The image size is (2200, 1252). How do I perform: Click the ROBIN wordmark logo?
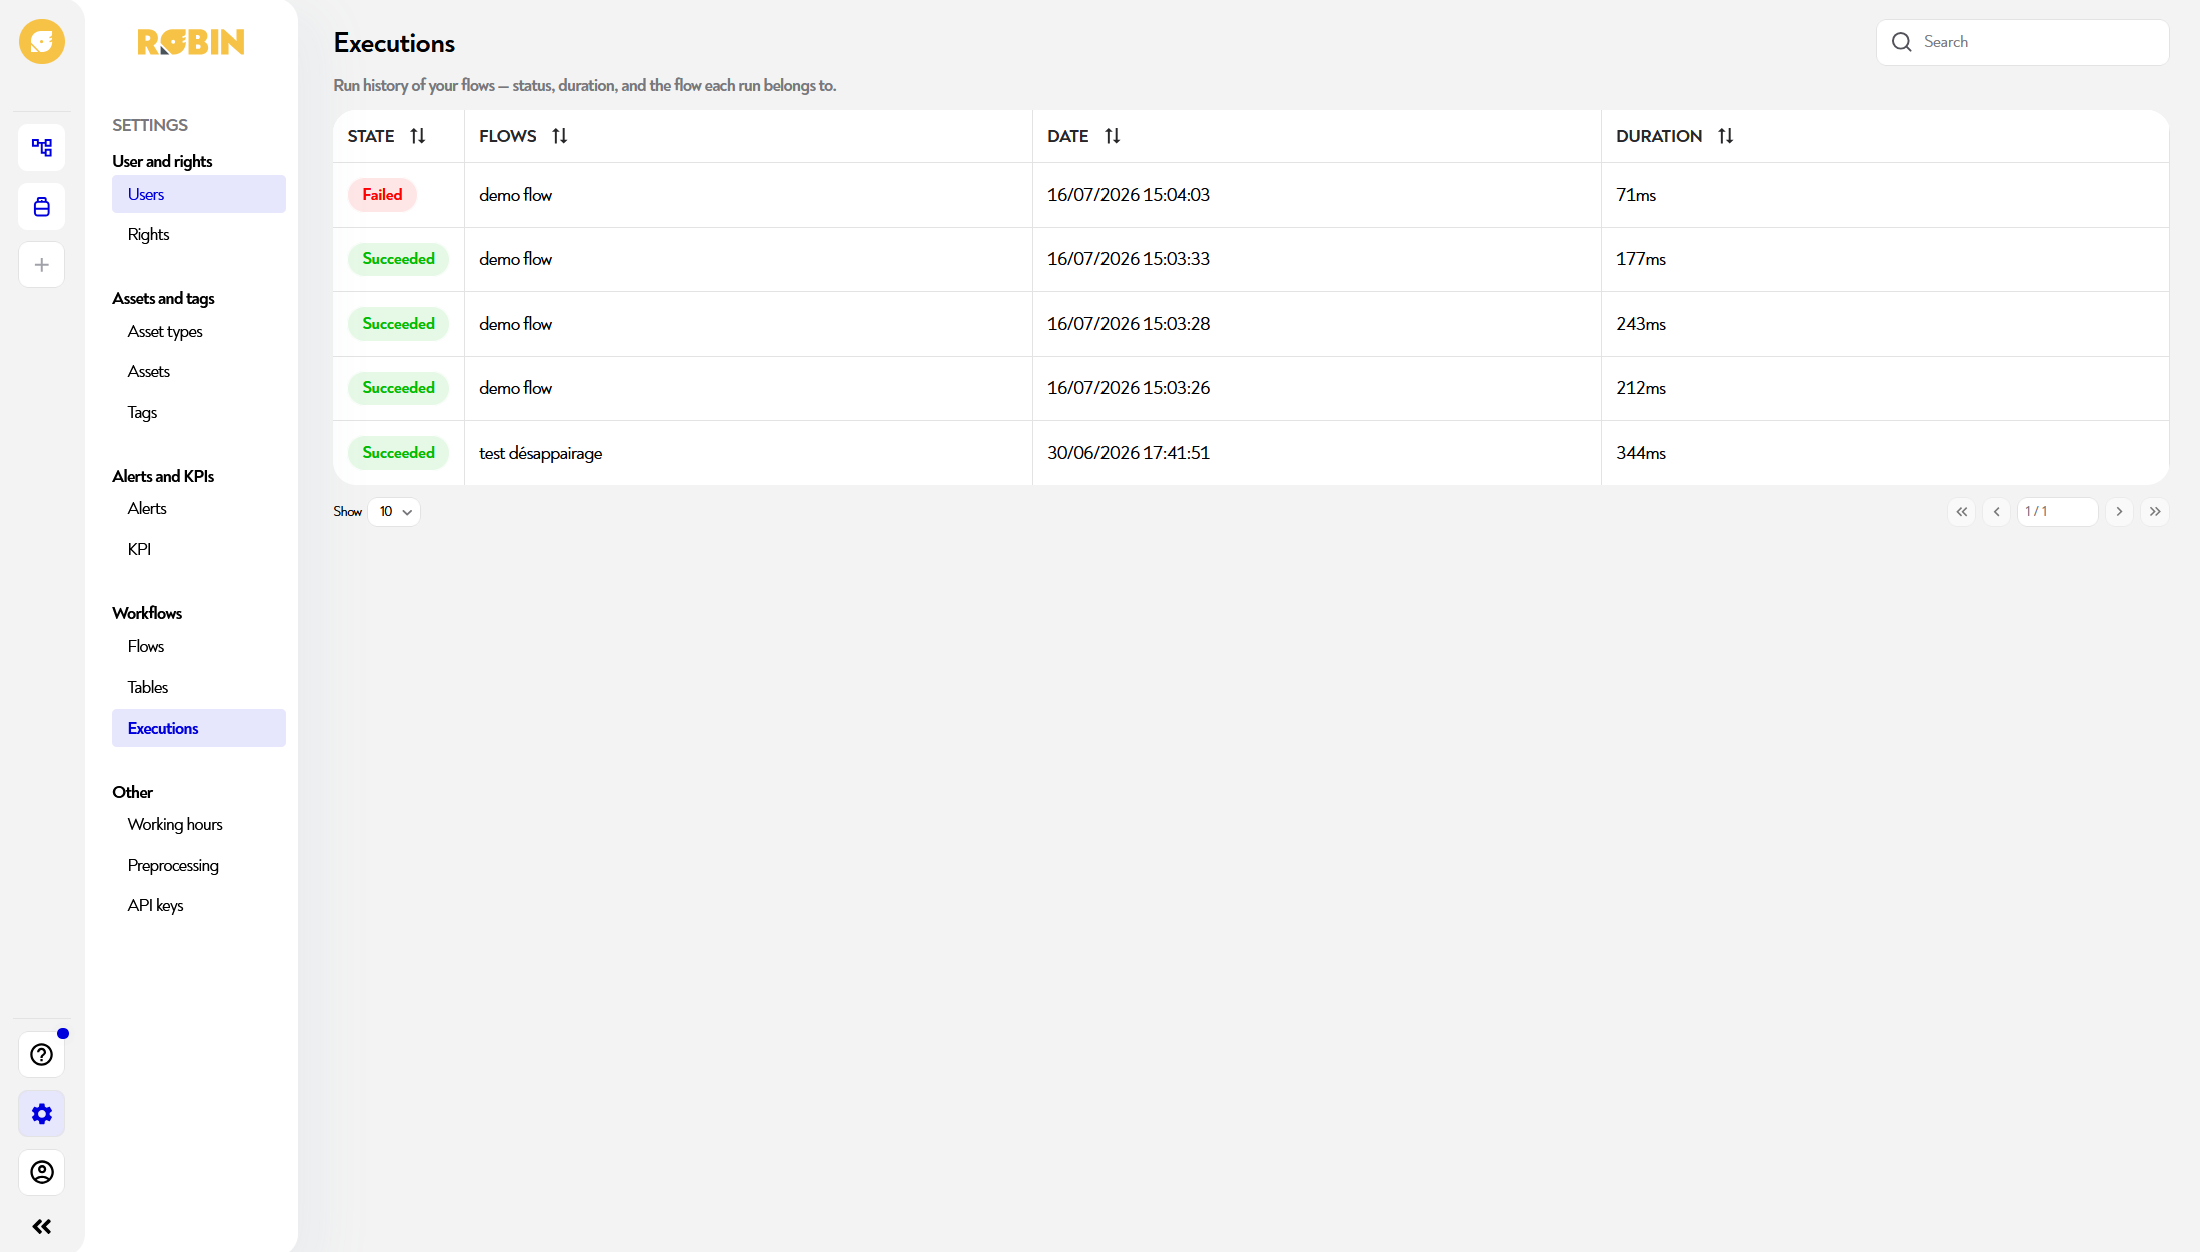[191, 42]
